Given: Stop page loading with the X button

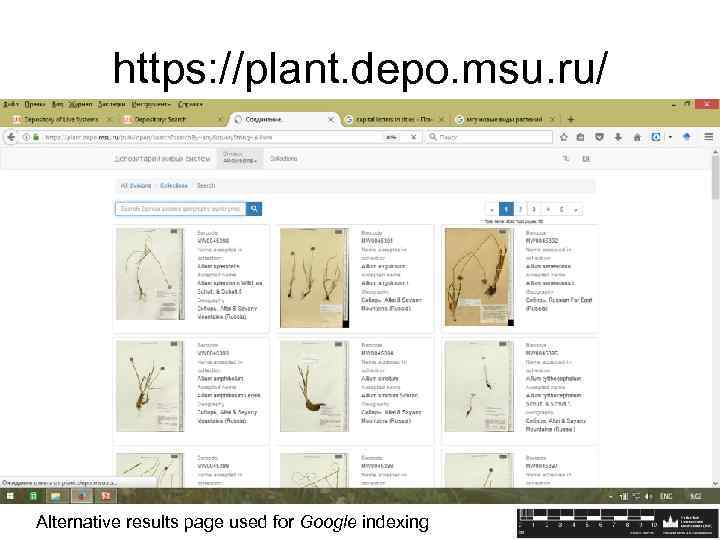Looking at the screenshot, I should tap(413, 137).
